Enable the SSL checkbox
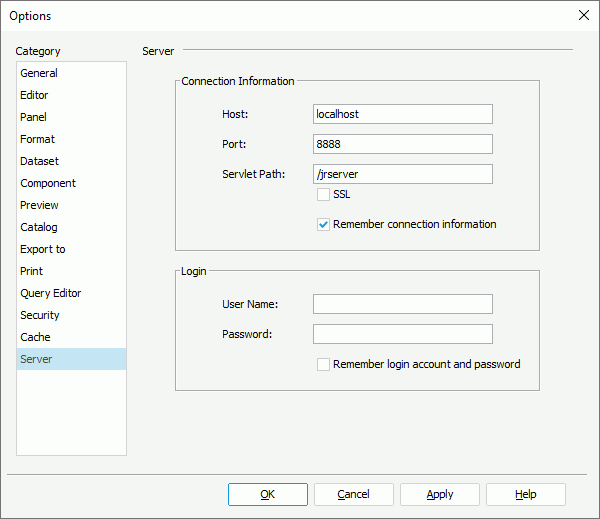 [x=323, y=194]
